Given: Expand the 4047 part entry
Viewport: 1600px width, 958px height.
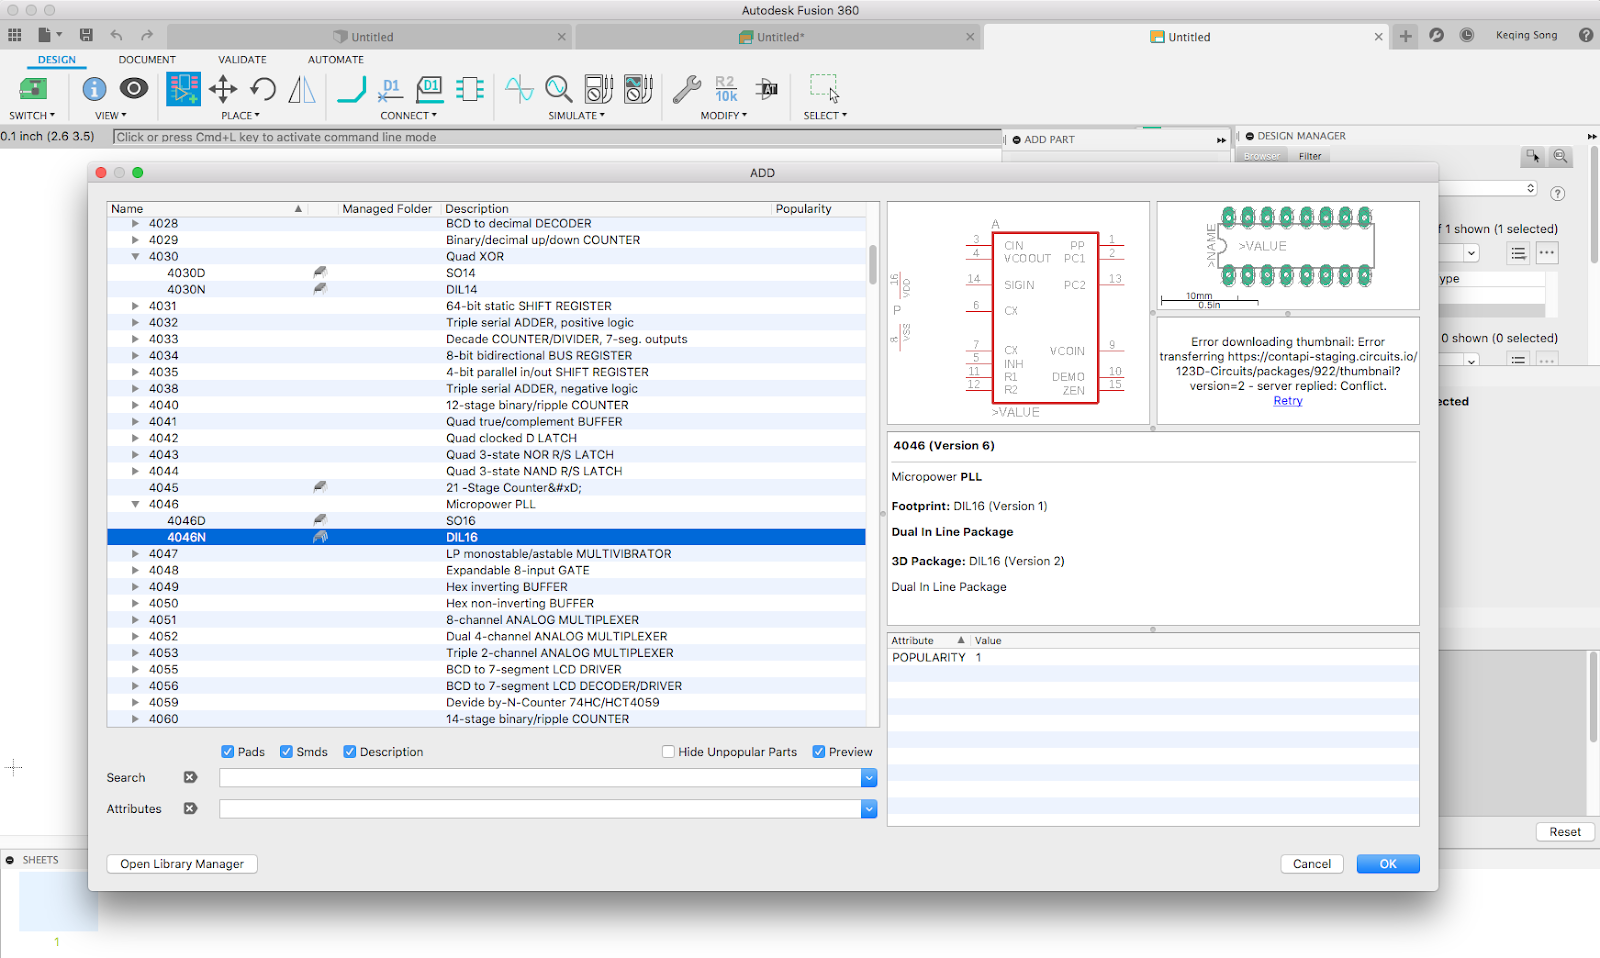Looking at the screenshot, I should (x=135, y=554).
